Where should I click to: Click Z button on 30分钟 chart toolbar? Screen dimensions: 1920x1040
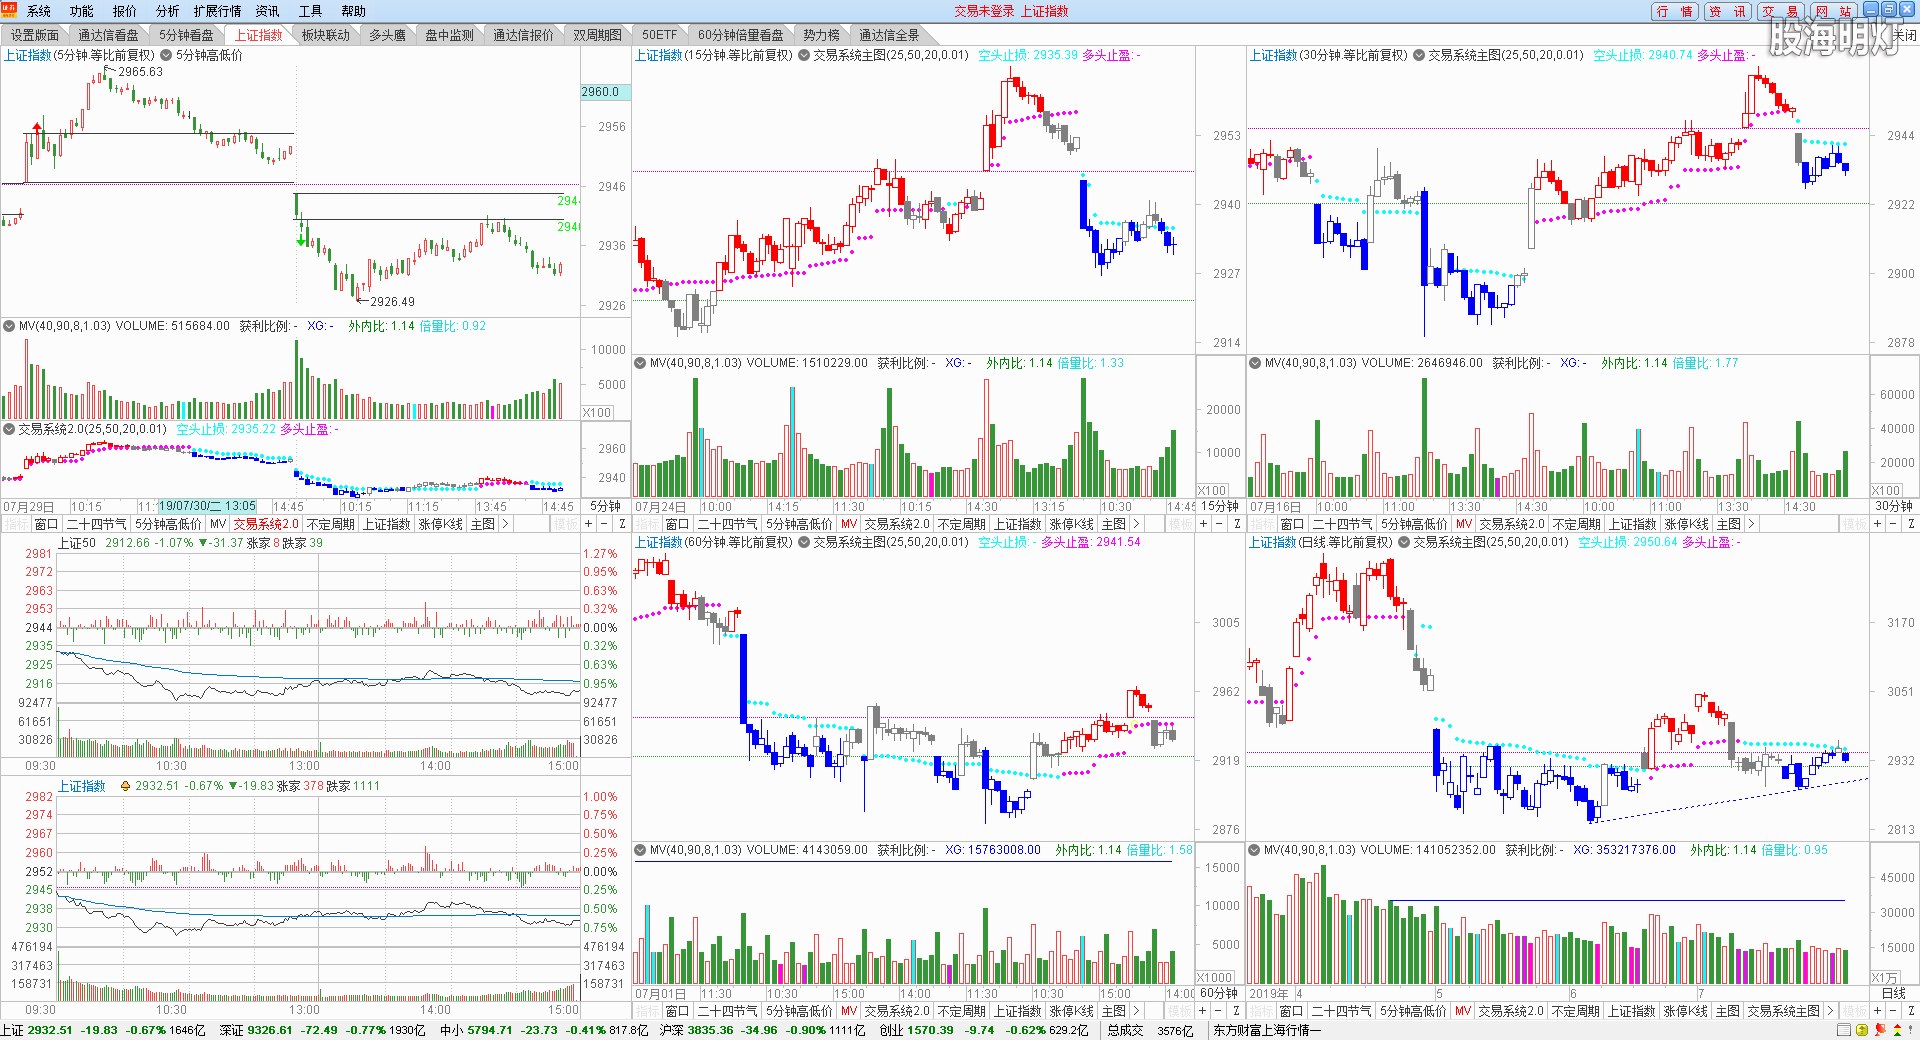(1912, 524)
